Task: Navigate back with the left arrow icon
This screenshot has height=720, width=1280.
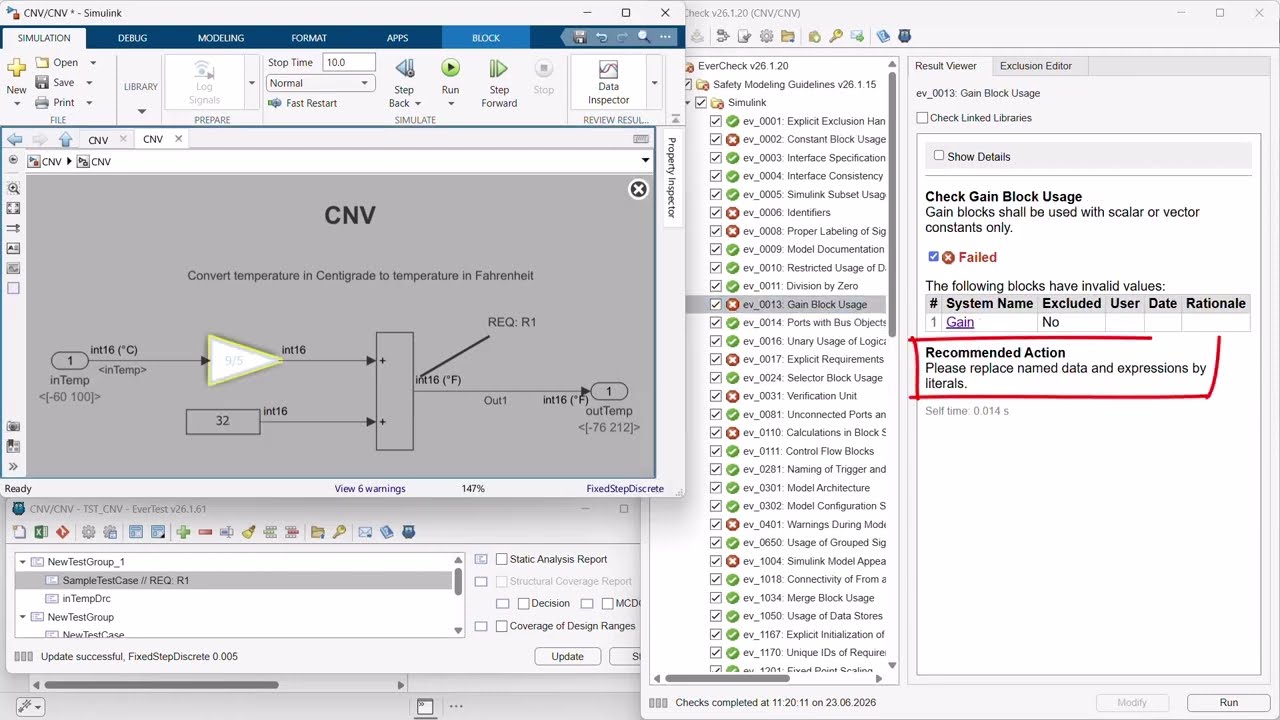Action: pos(14,139)
